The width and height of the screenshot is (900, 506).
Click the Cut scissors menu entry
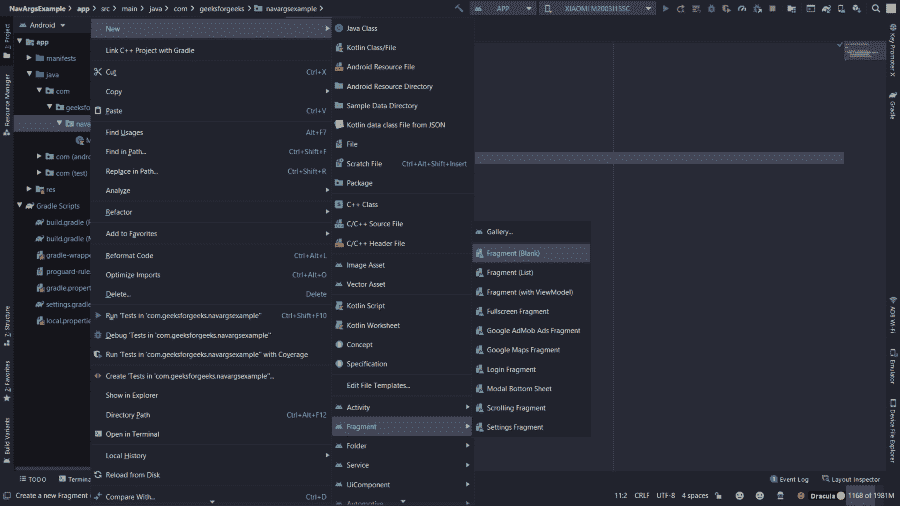[x=111, y=72]
